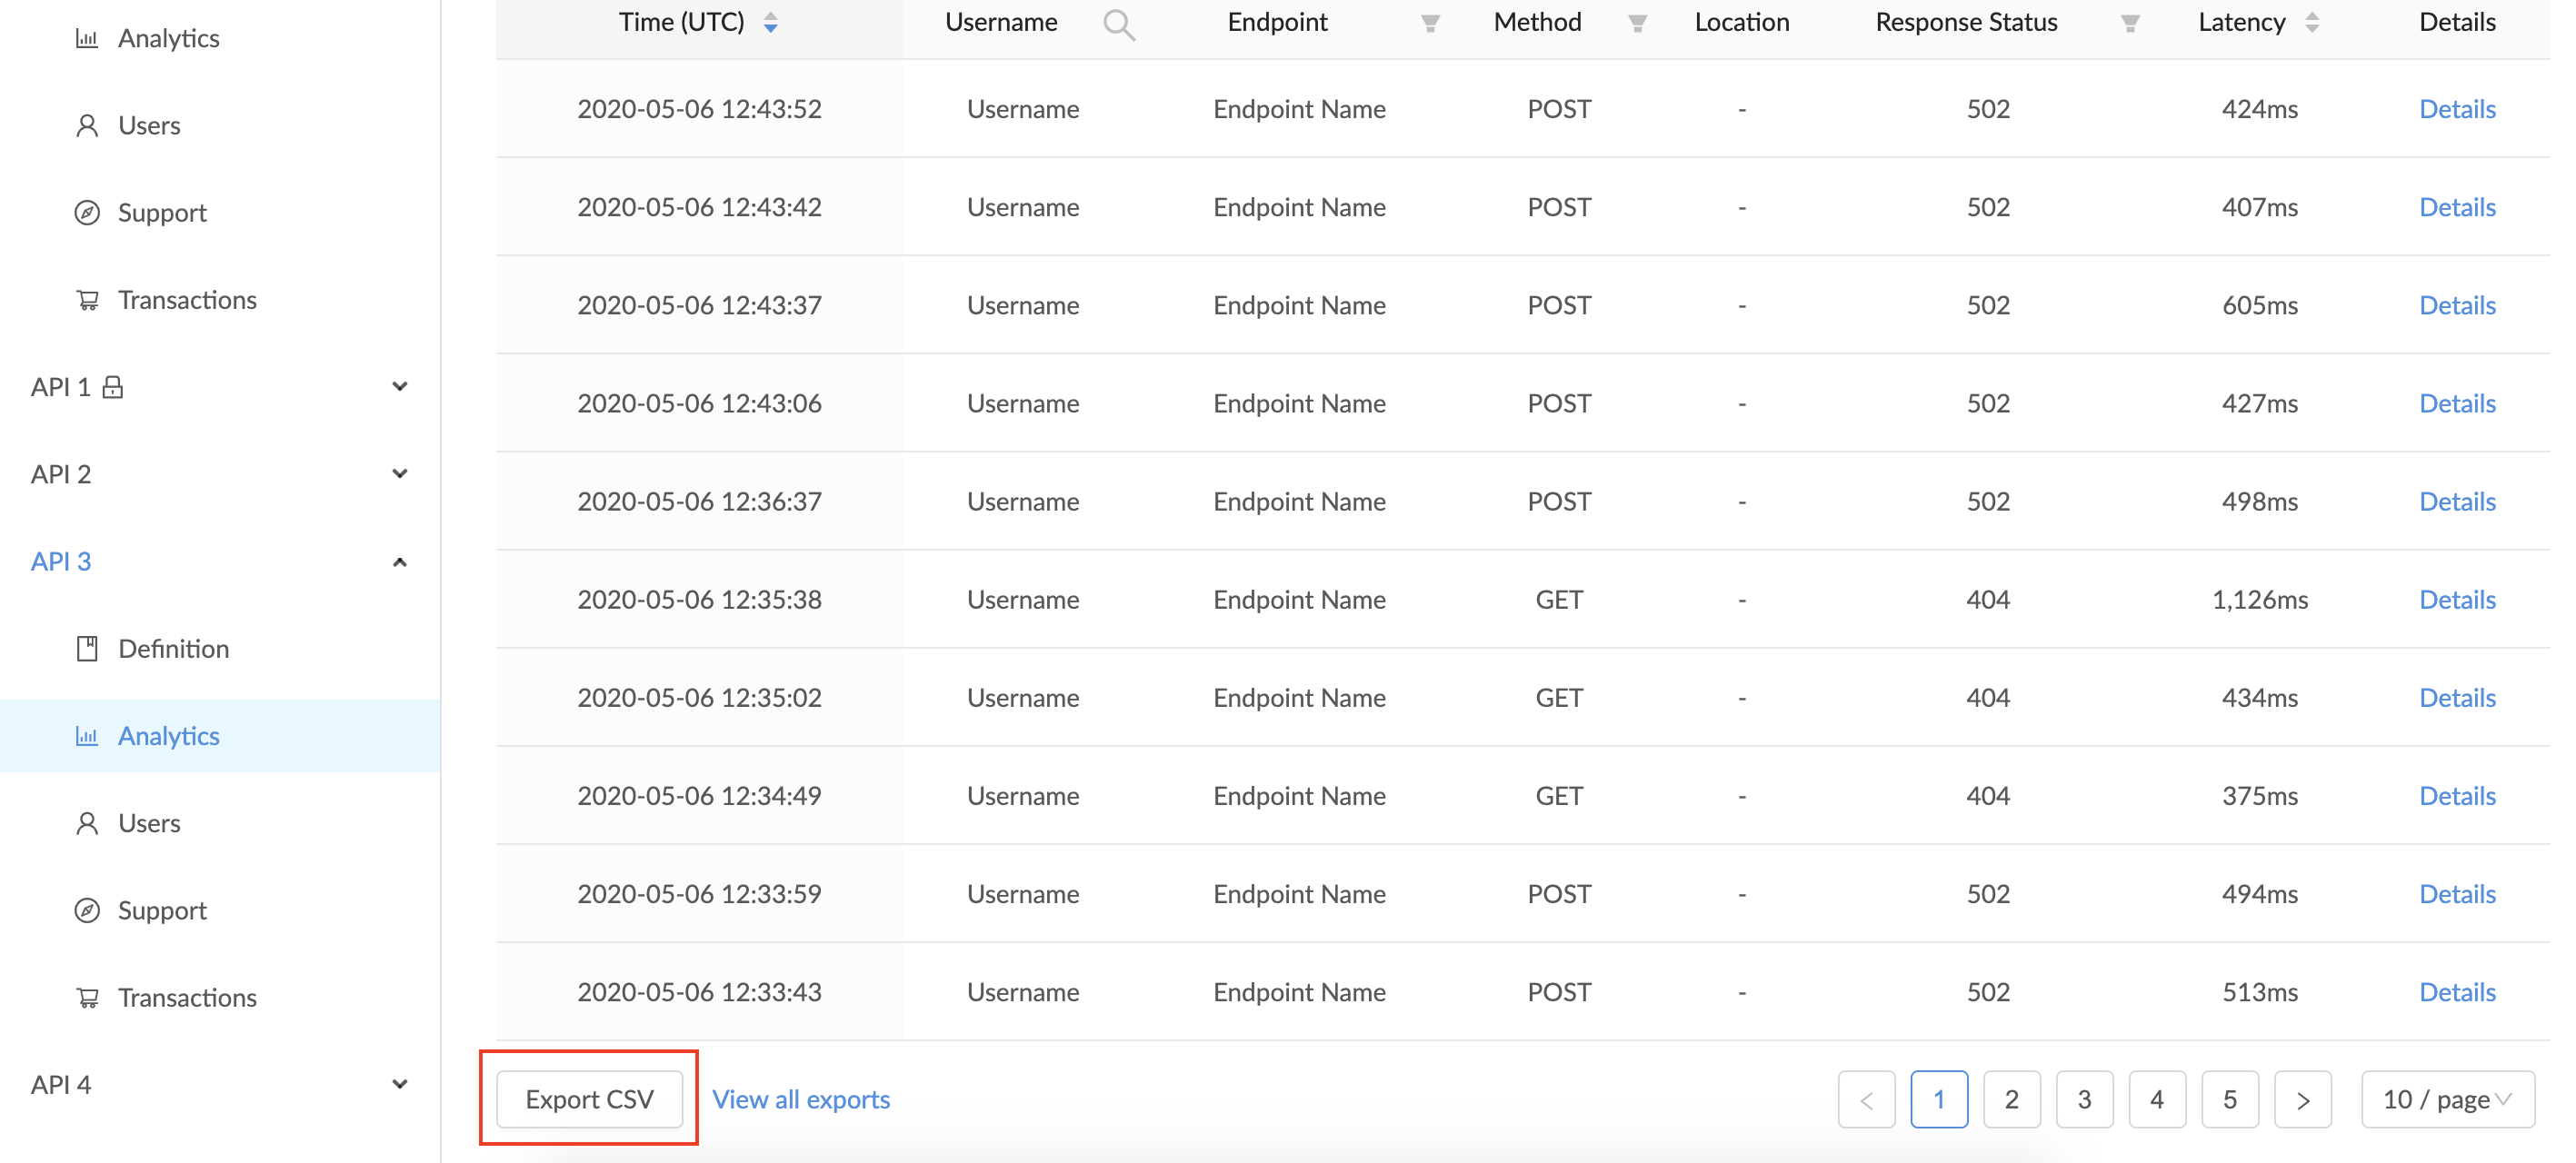
Task: Click the Username column search icon
Action: [x=1119, y=24]
